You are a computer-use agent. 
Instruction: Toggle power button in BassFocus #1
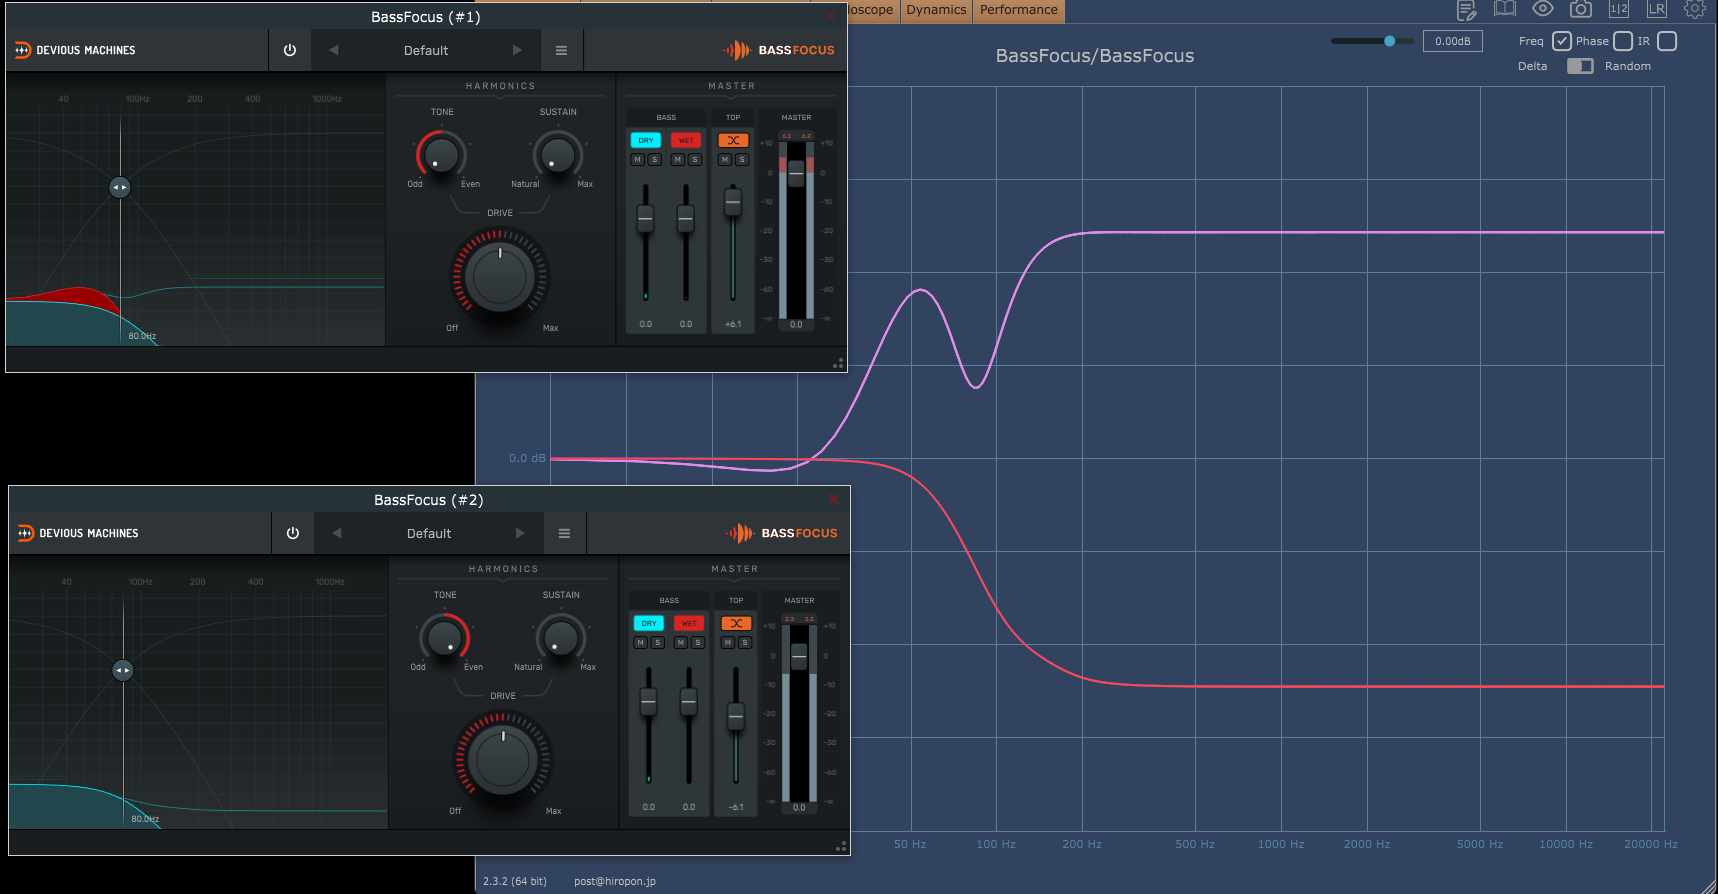[x=290, y=50]
